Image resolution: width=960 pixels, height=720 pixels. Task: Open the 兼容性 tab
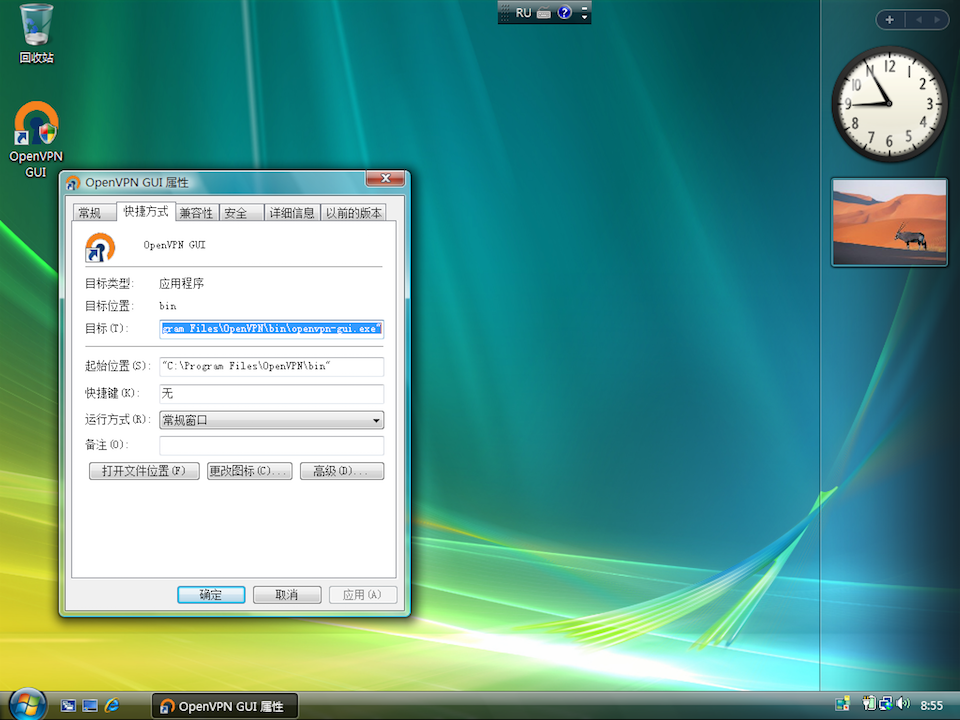tap(197, 212)
